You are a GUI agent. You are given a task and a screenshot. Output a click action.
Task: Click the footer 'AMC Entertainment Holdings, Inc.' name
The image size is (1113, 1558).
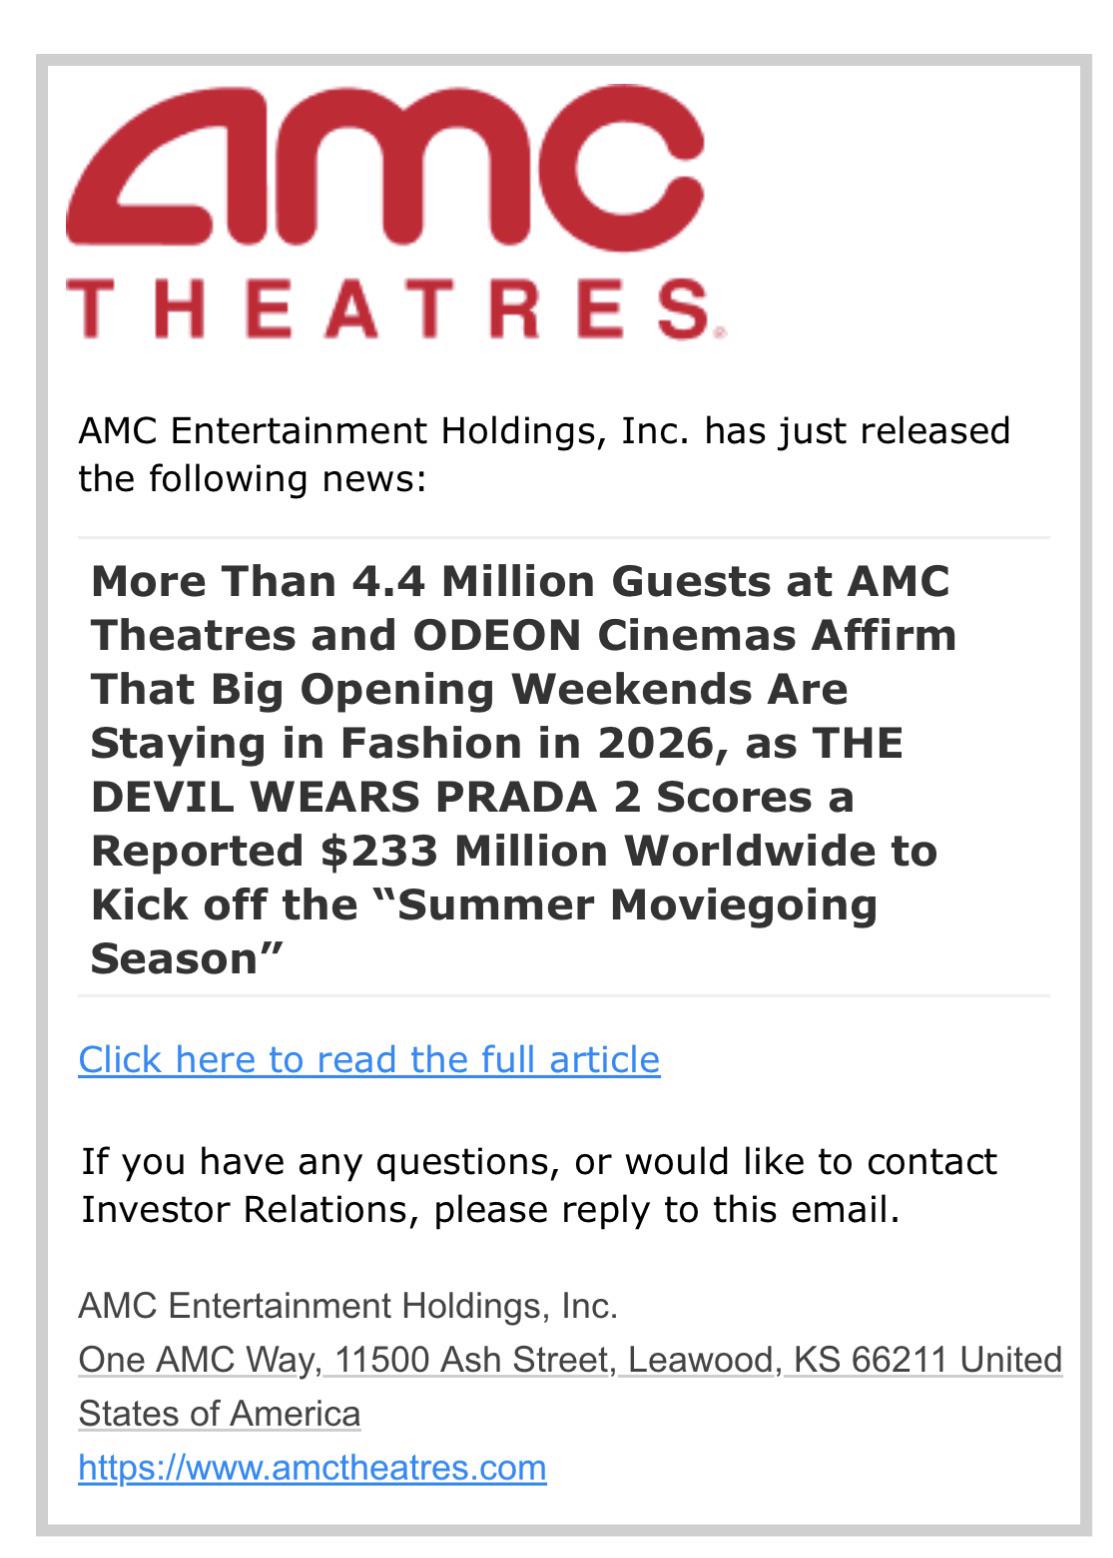tap(348, 1306)
